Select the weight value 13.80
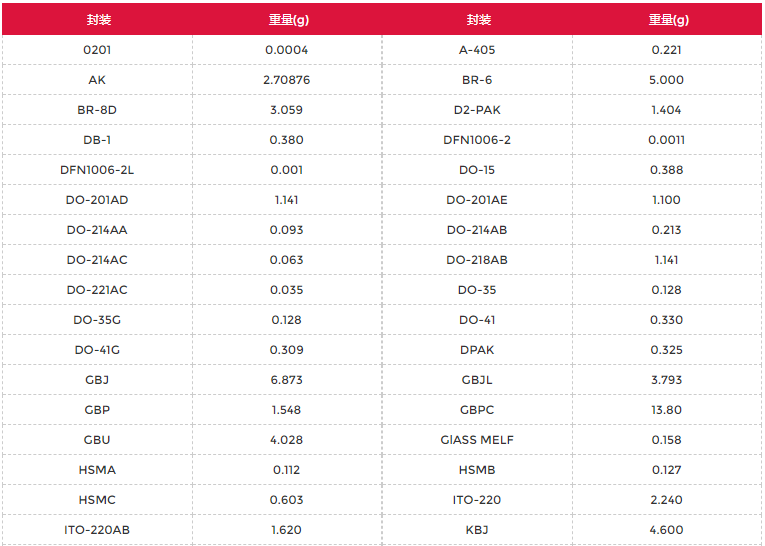The image size is (765, 546). point(667,410)
